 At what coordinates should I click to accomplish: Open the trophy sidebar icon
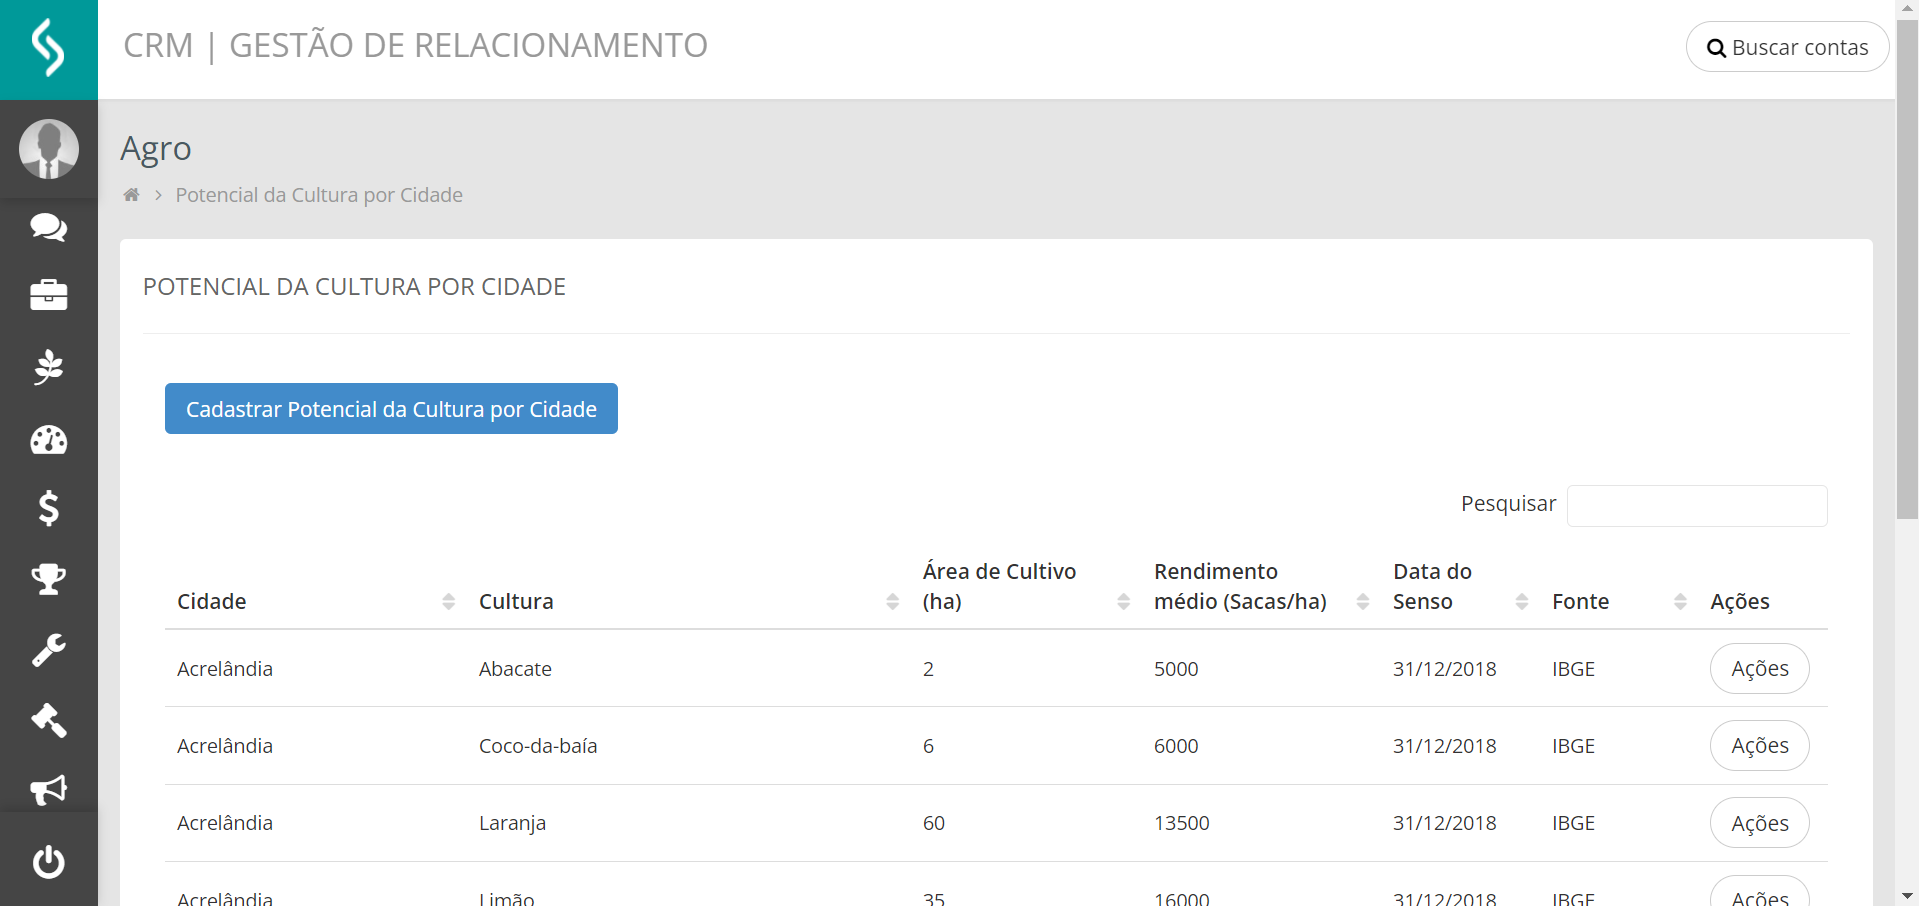(x=49, y=579)
